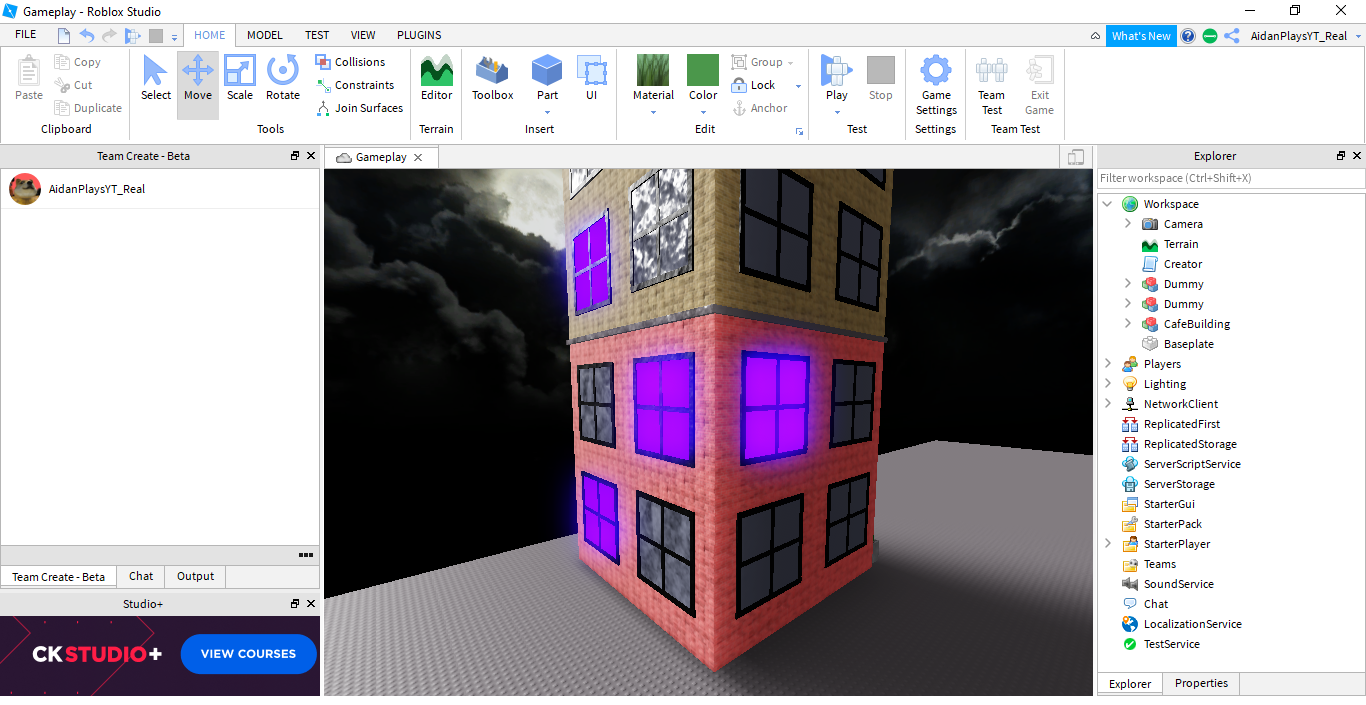The image size is (1366, 705).
Task: Toggle Lock on selected part
Action: [753, 85]
